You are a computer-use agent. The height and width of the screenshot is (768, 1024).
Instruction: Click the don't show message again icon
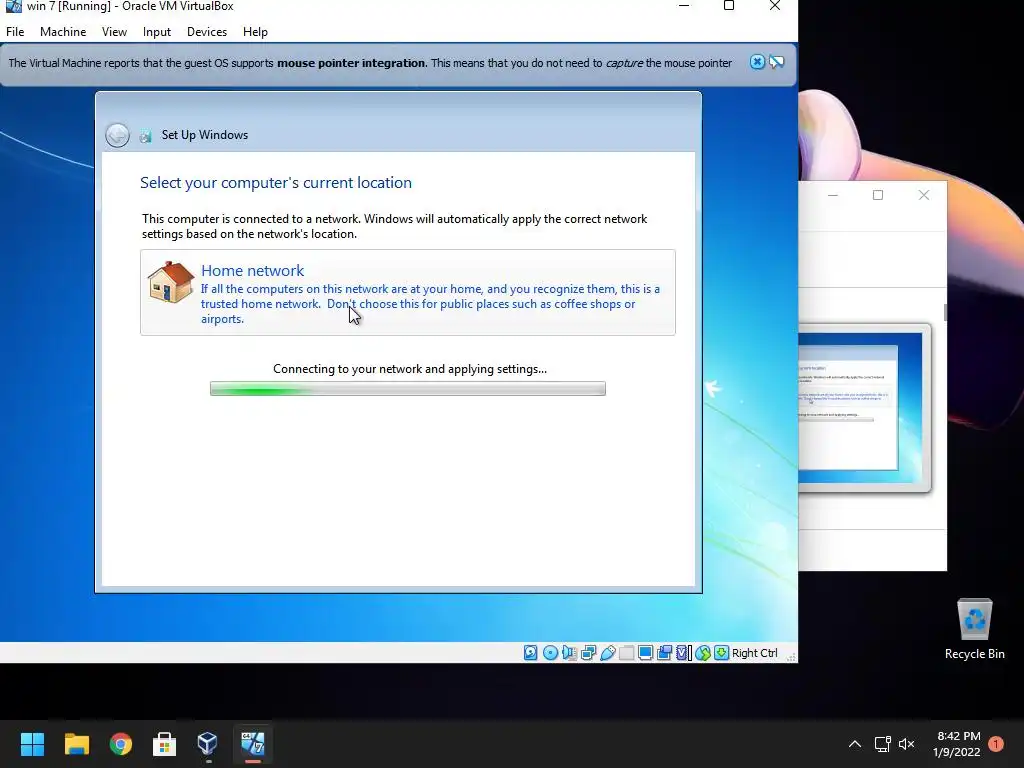click(x=776, y=62)
